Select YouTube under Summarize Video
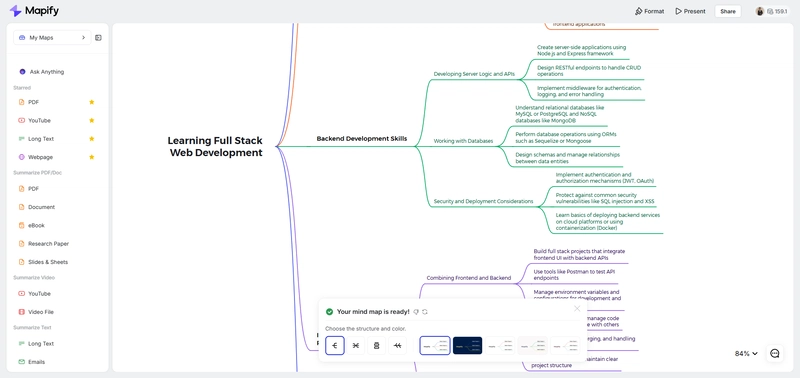 pos(39,294)
